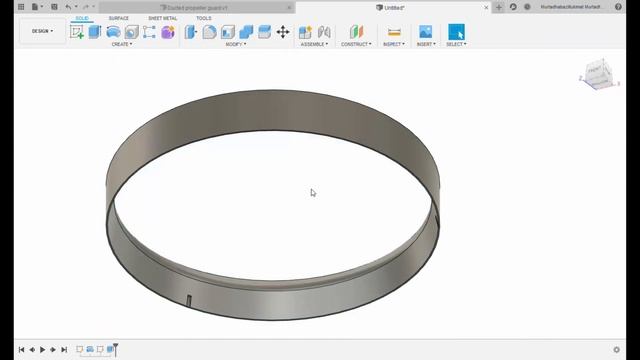Select the last extrude feature in timeline

tap(110, 349)
